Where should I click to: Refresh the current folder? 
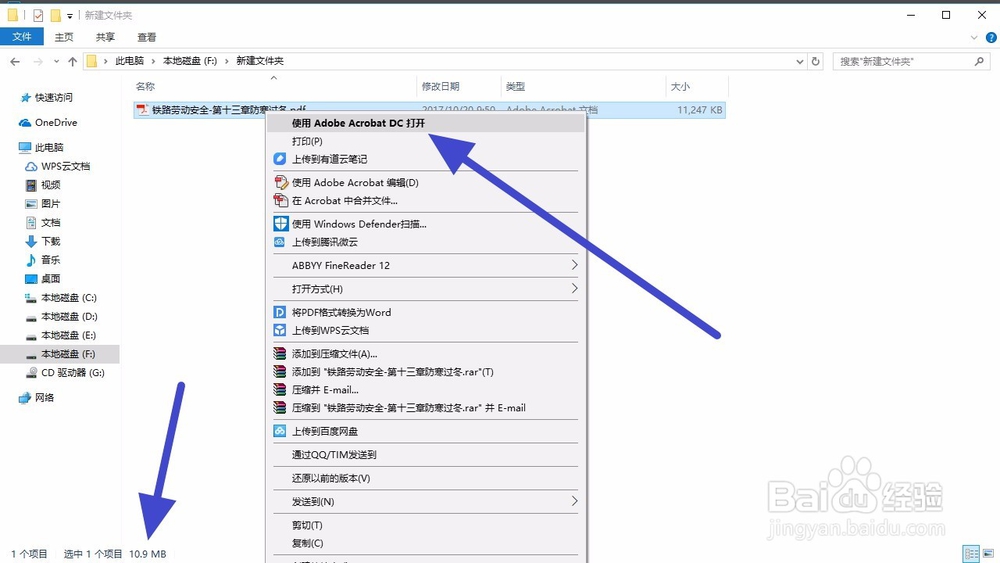pyautogui.click(x=815, y=61)
